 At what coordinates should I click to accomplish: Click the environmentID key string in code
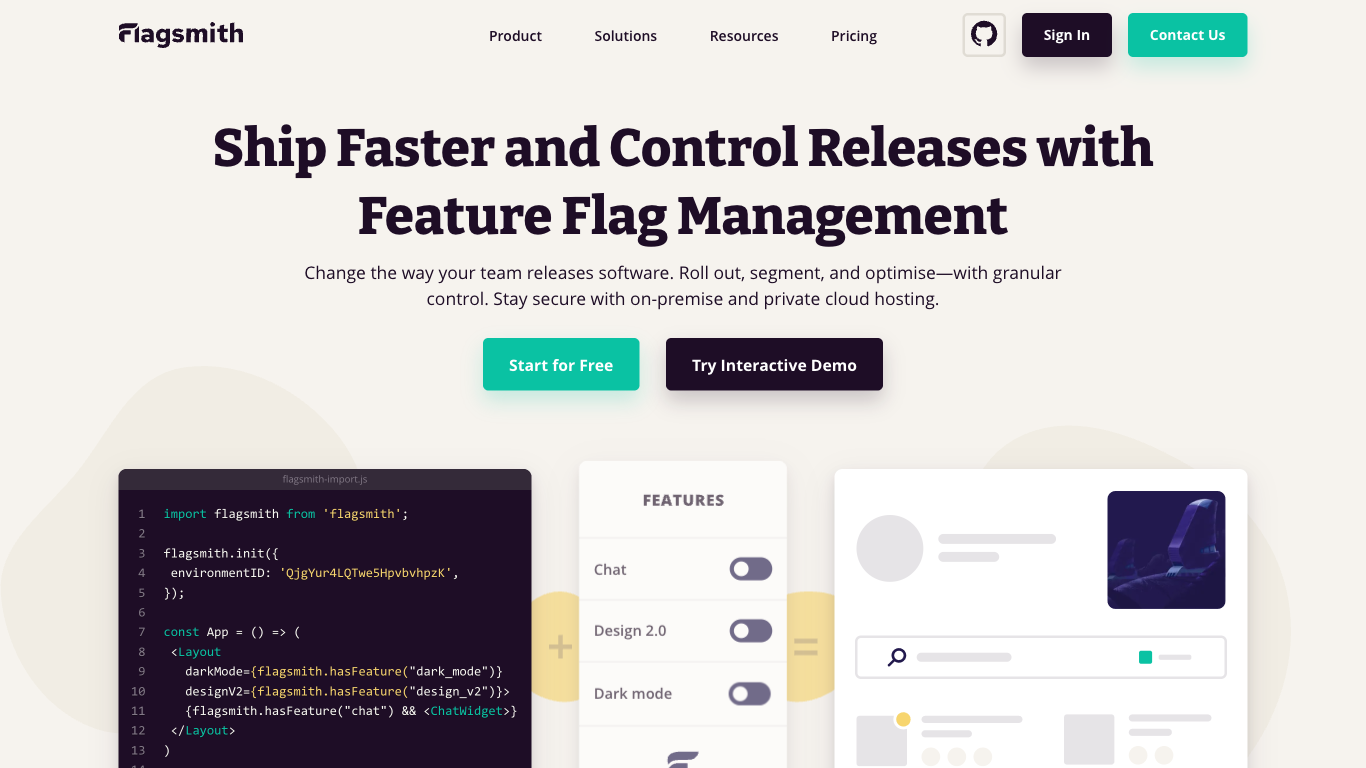tap(367, 573)
